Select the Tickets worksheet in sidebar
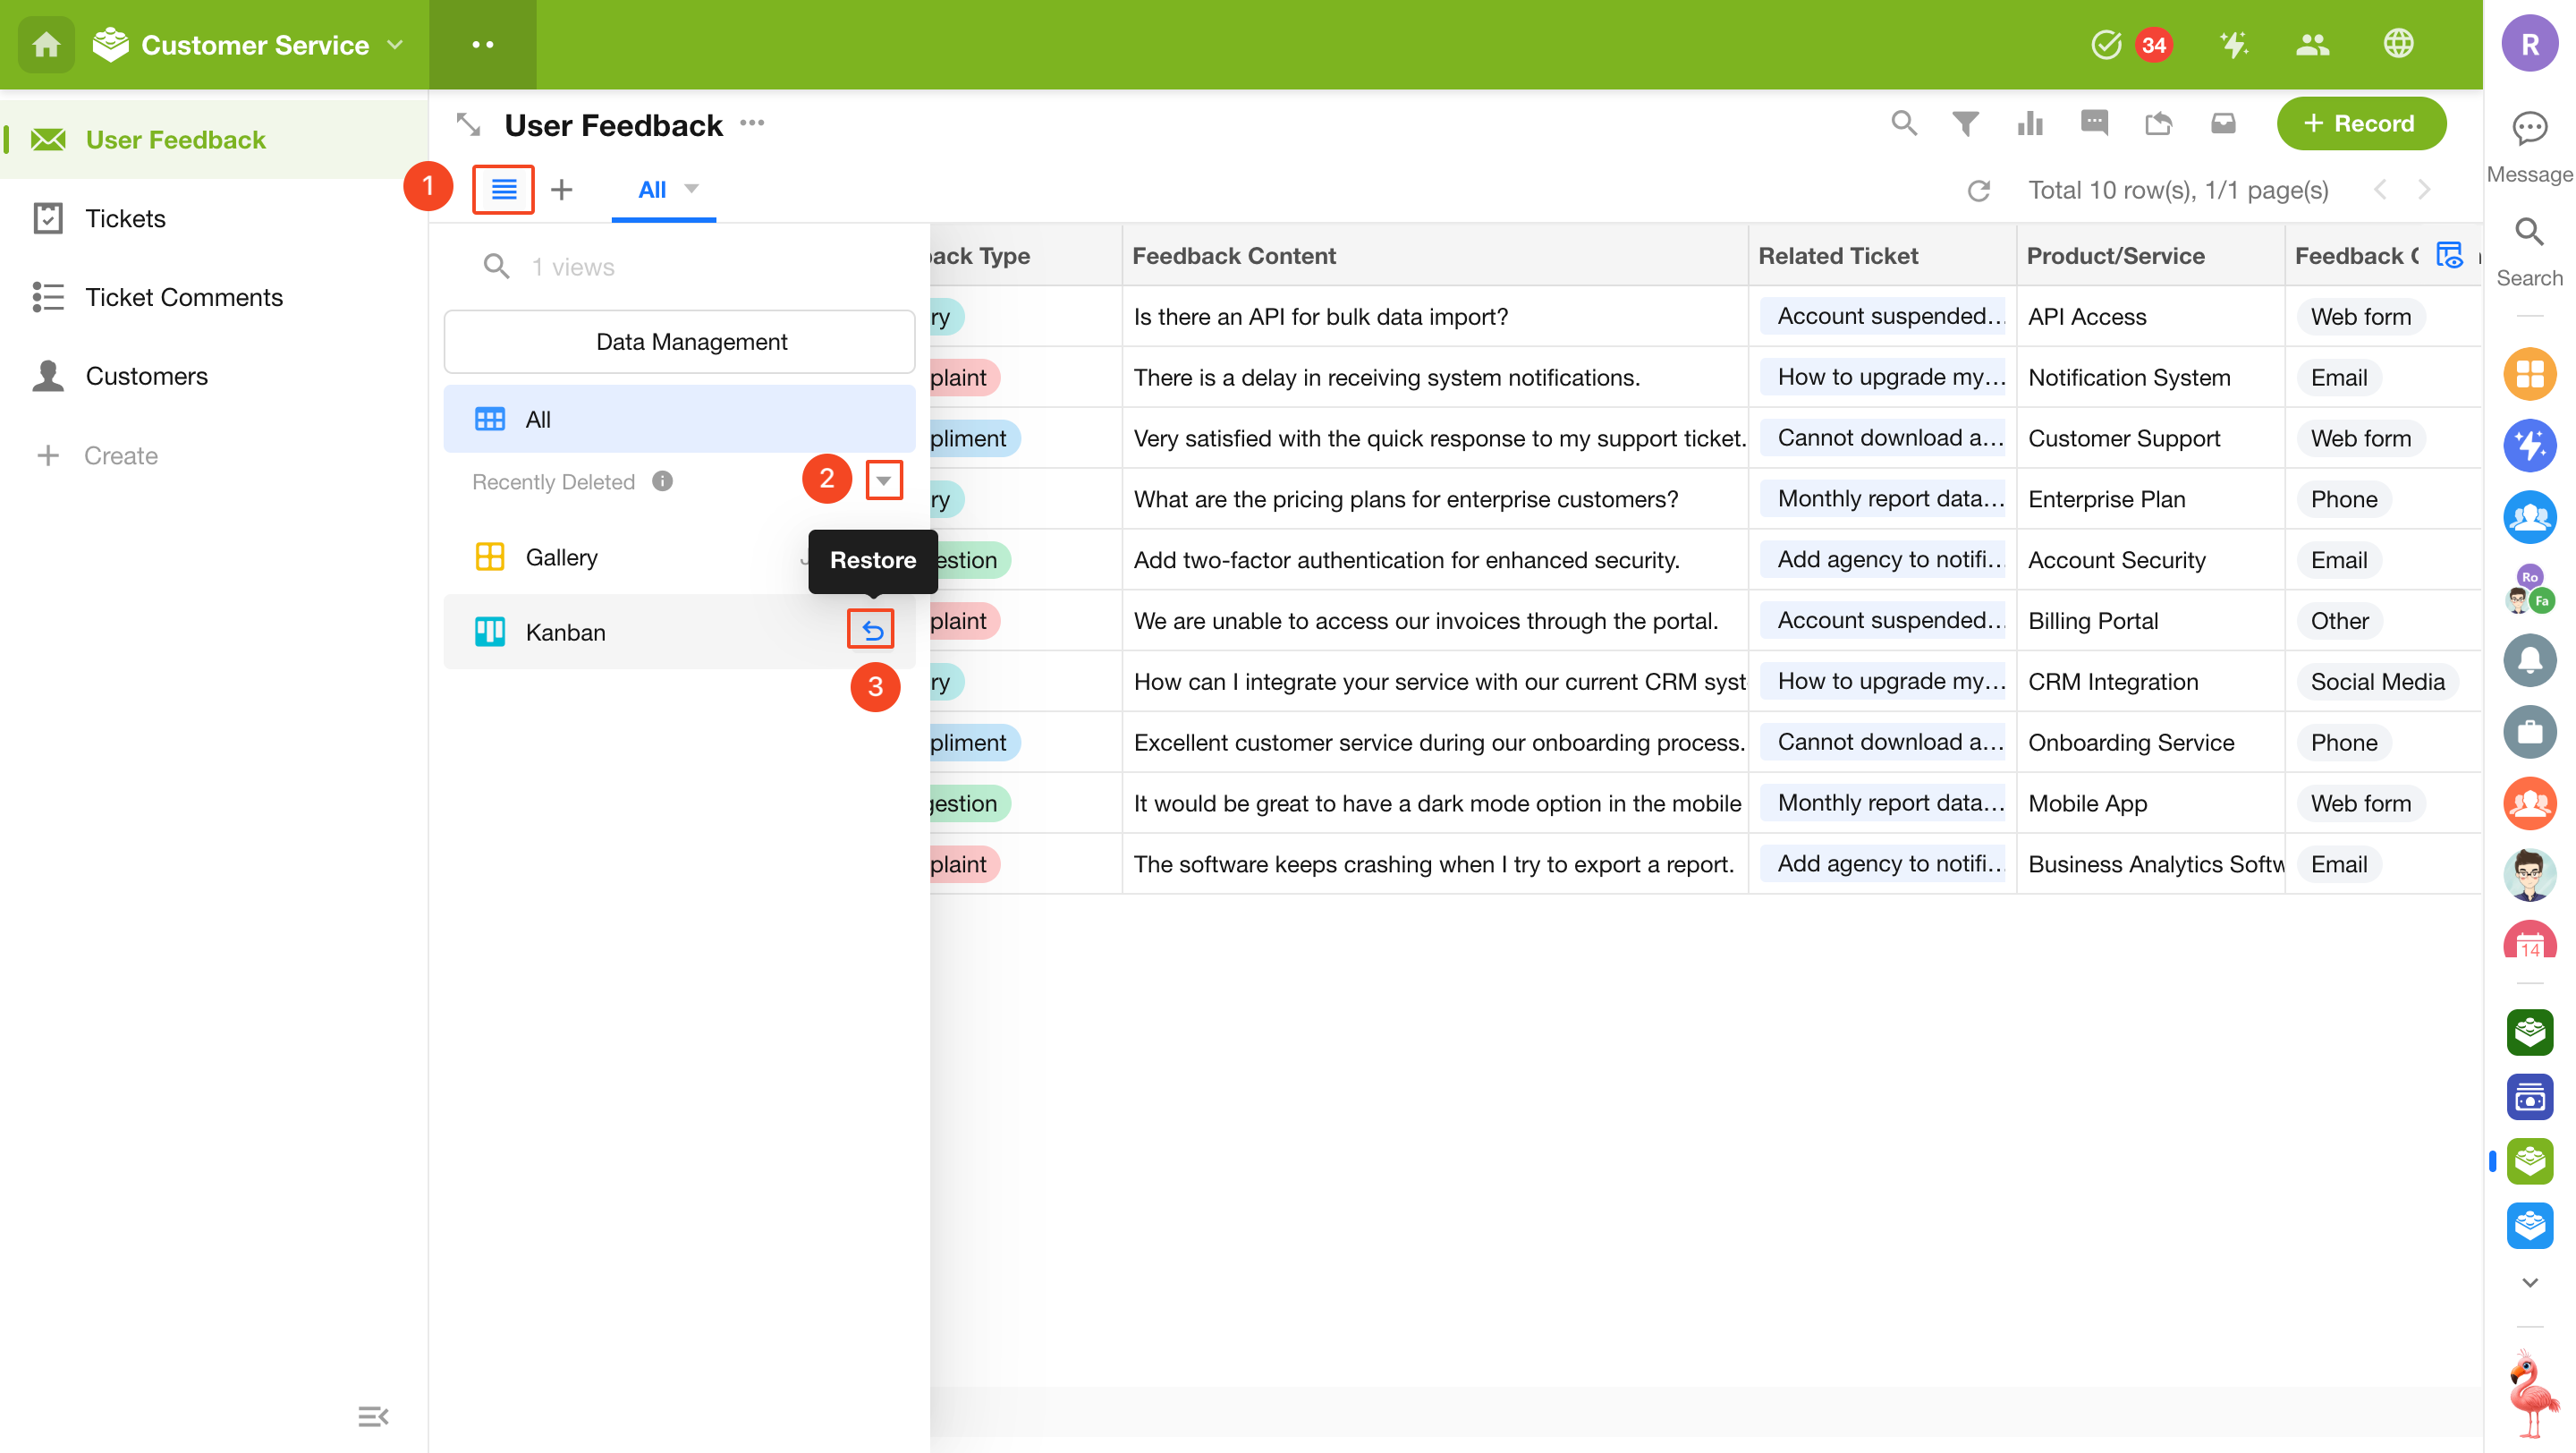The height and width of the screenshot is (1453, 2576). coord(125,218)
